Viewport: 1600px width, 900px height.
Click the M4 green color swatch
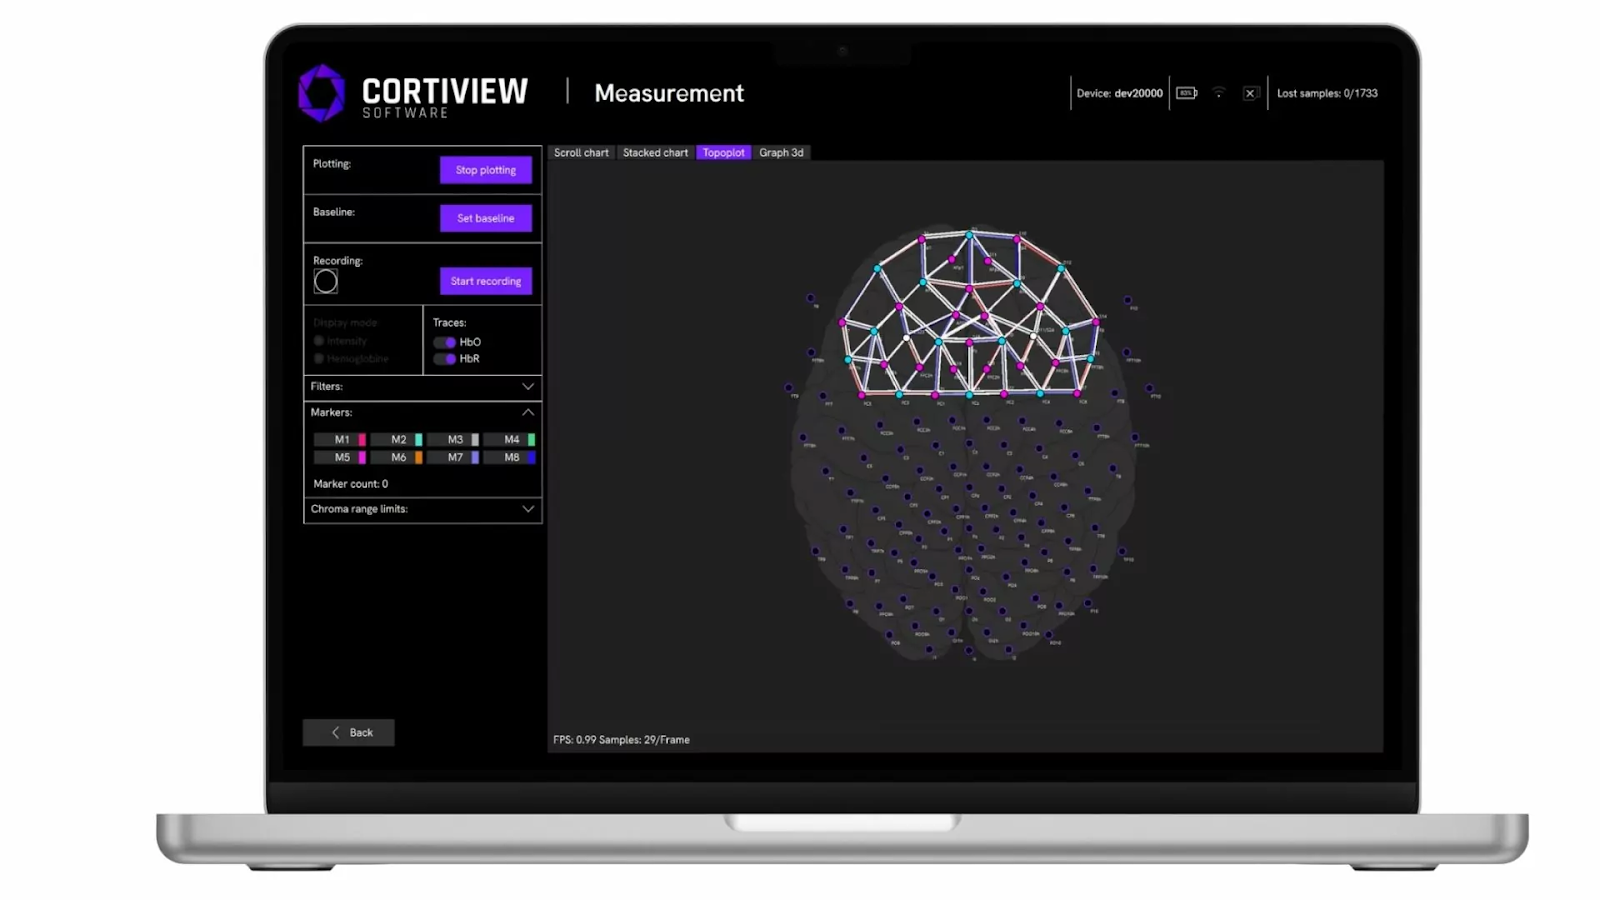[533, 439]
